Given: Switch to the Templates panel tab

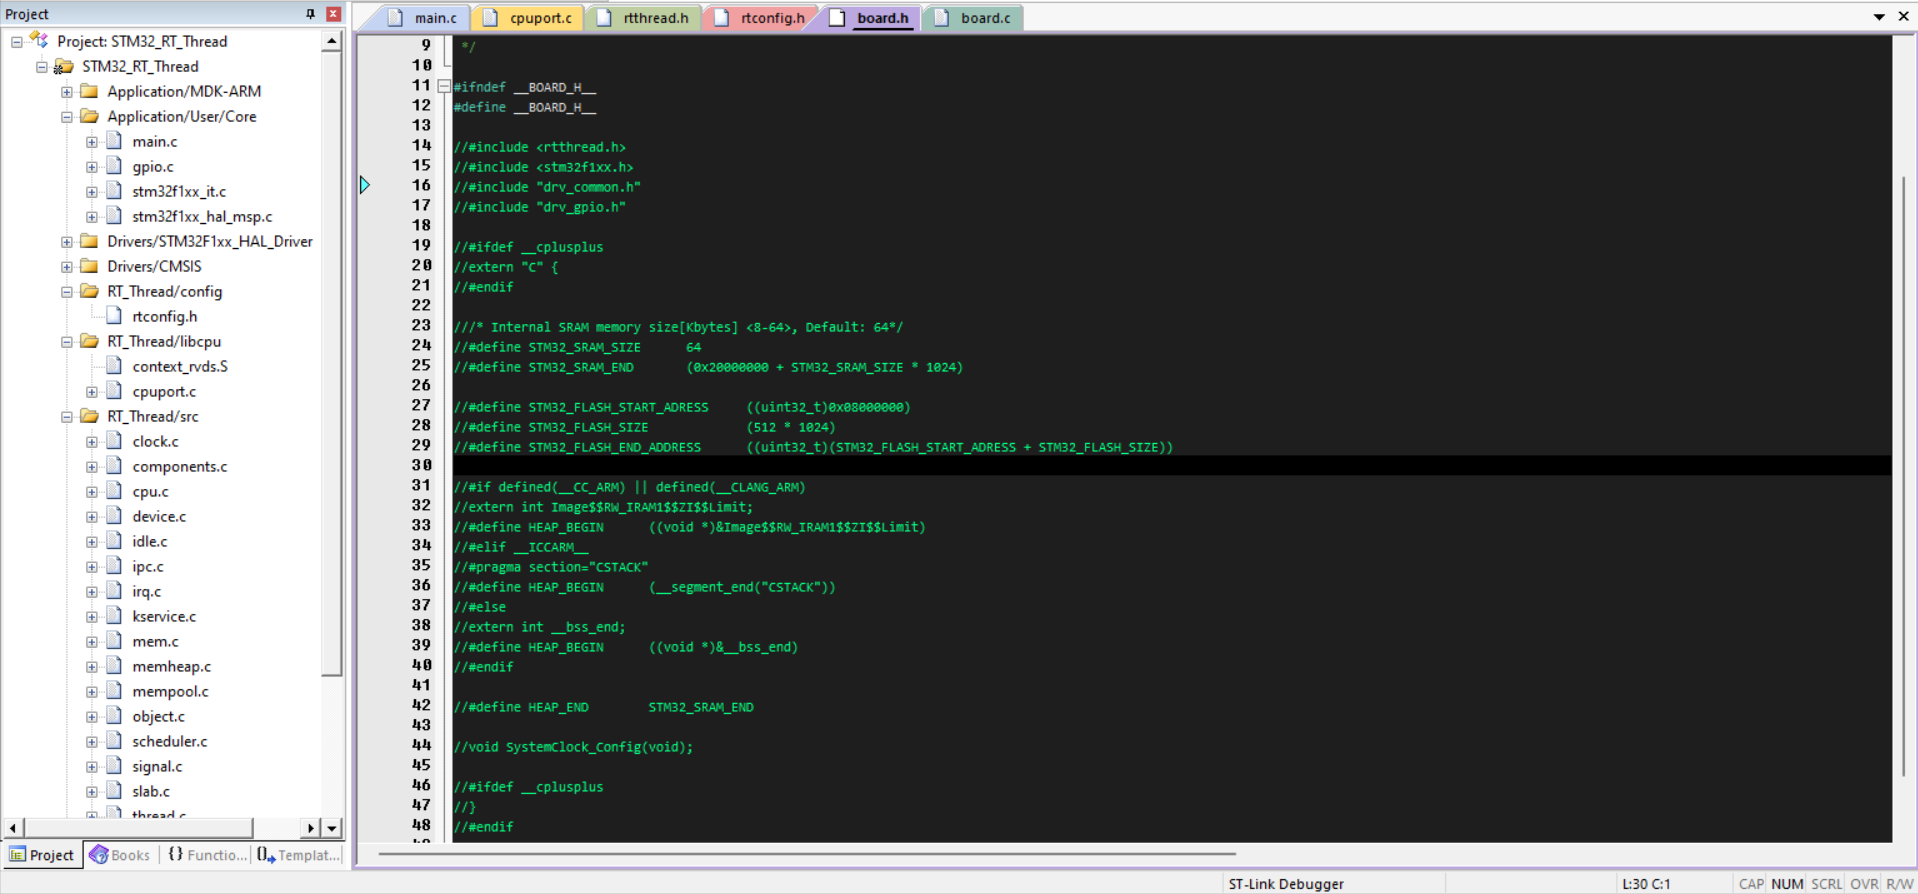Looking at the screenshot, I should coord(298,855).
